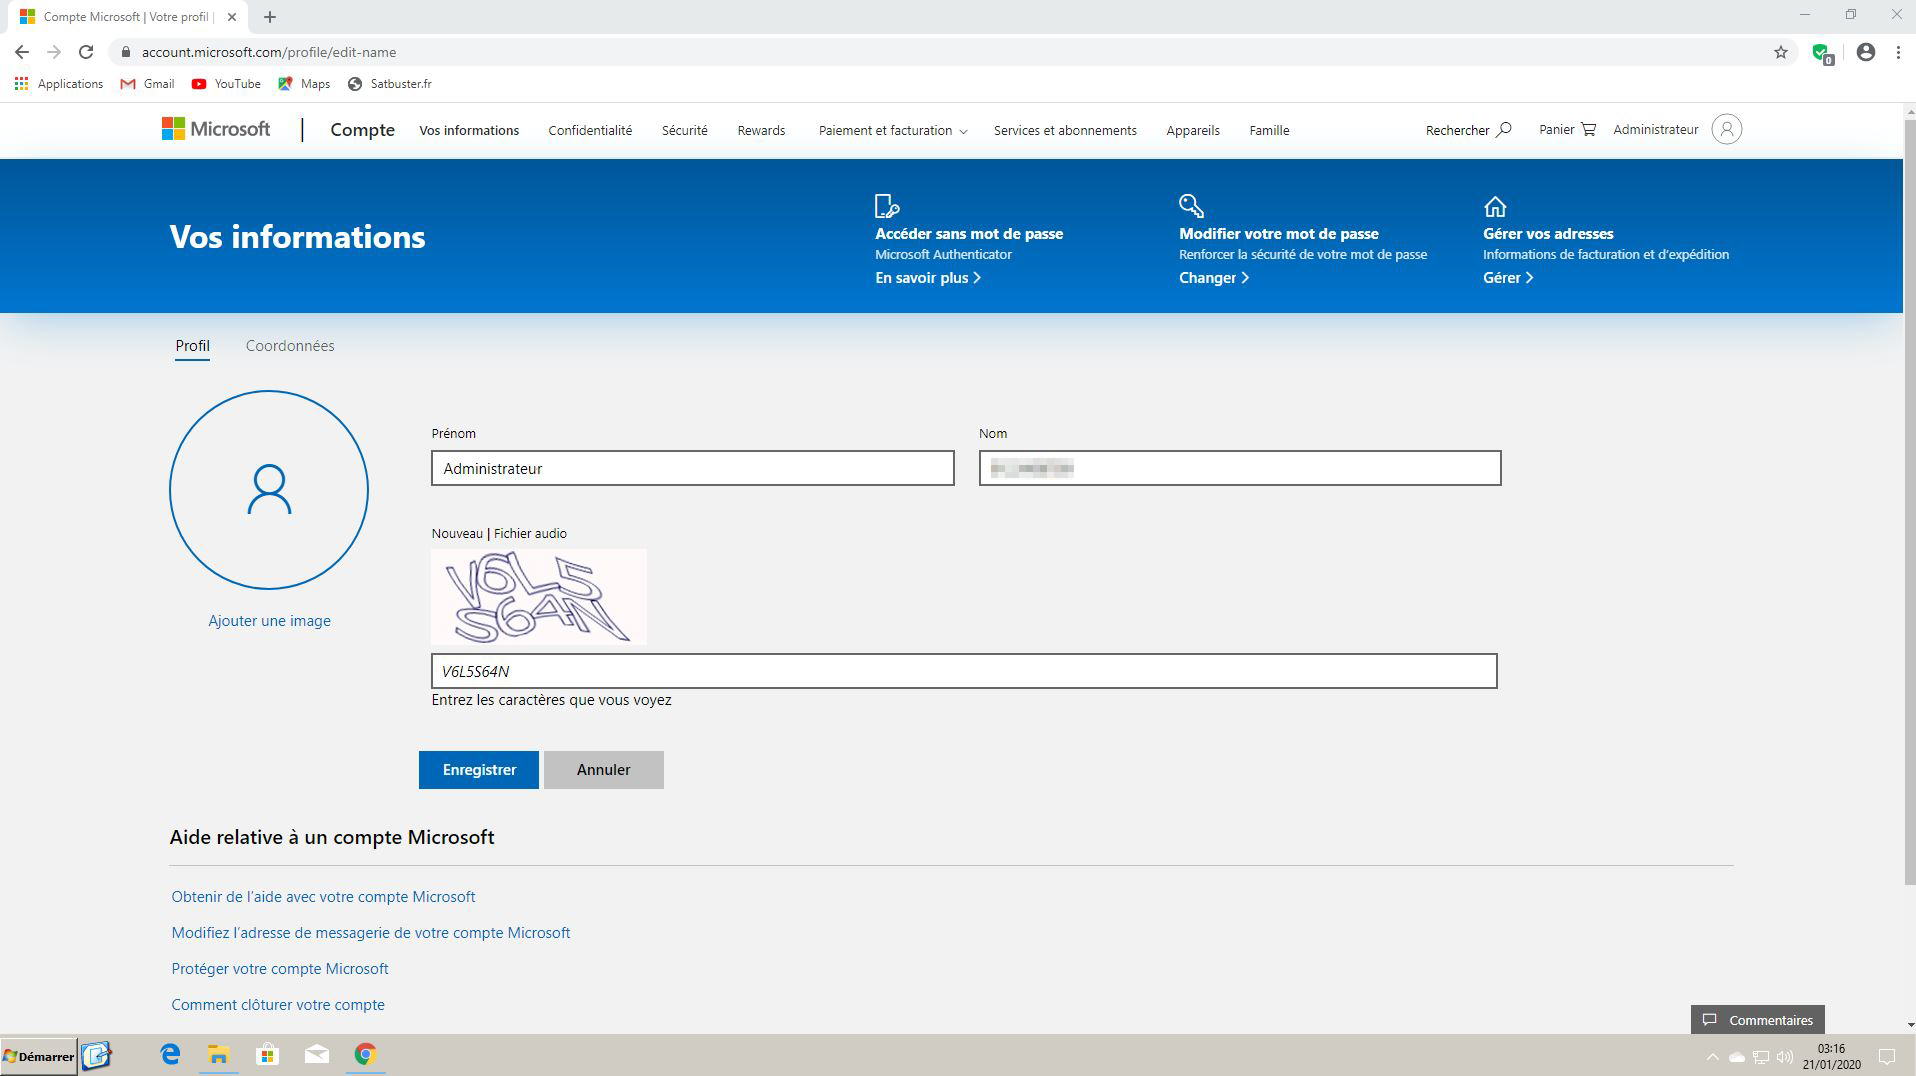Open Protéger votre compte Microsoft link
Screen dimensions: 1916x1076
[280, 969]
